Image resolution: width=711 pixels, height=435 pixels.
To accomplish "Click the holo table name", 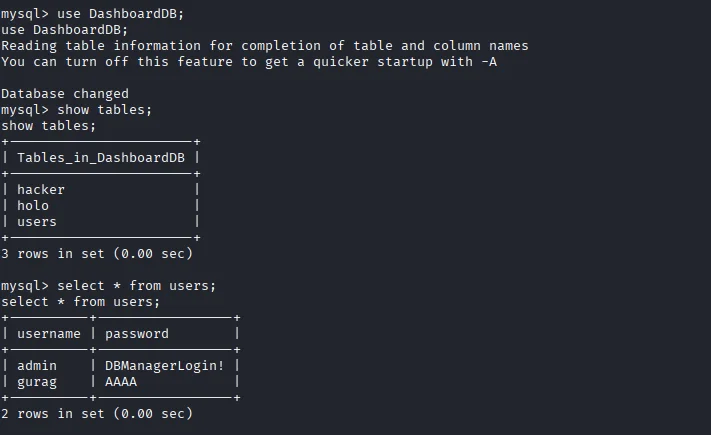I will 33,205.
